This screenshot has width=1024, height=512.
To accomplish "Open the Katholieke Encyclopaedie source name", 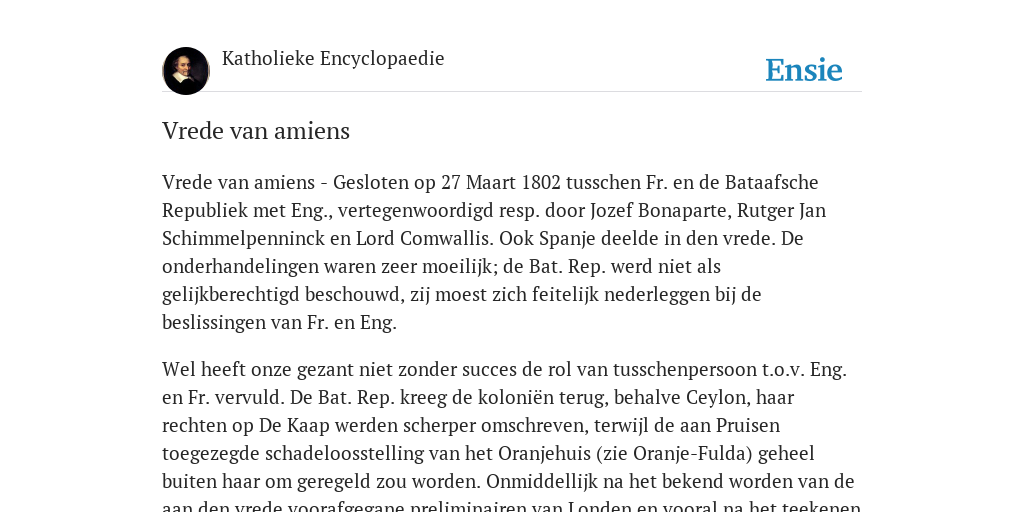I will [333, 59].
